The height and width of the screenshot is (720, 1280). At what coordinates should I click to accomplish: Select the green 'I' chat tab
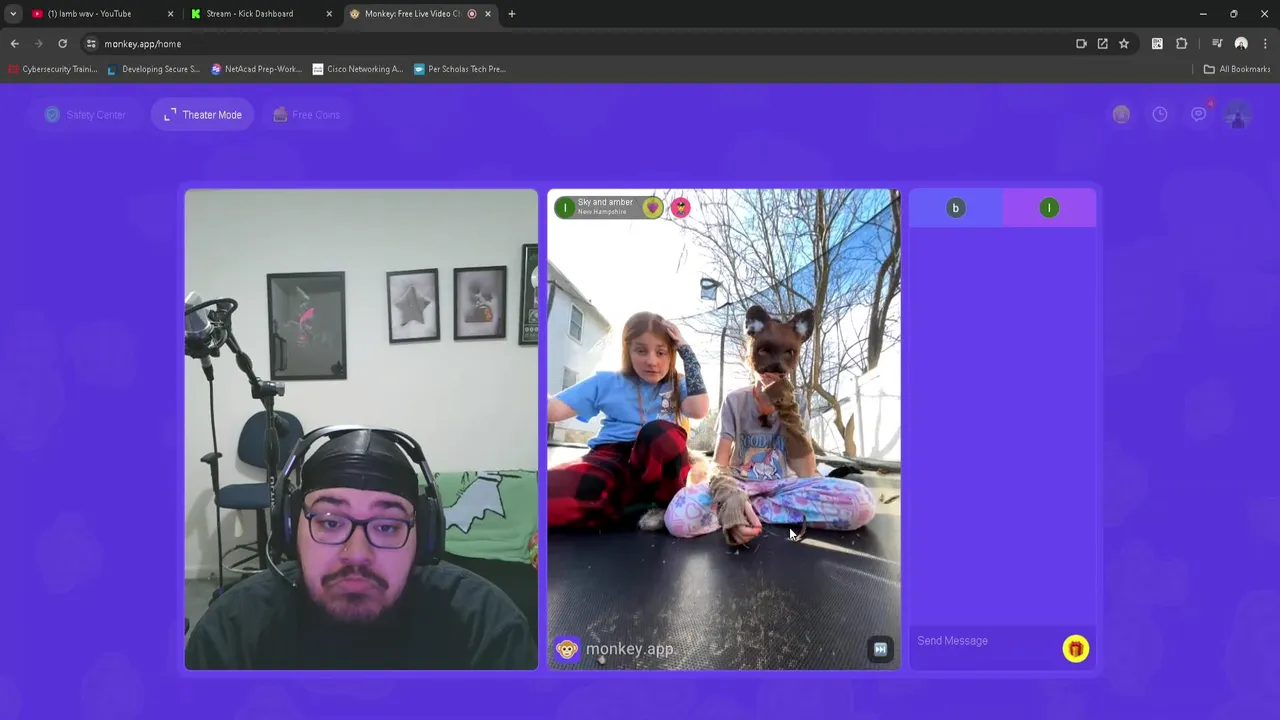(1049, 208)
